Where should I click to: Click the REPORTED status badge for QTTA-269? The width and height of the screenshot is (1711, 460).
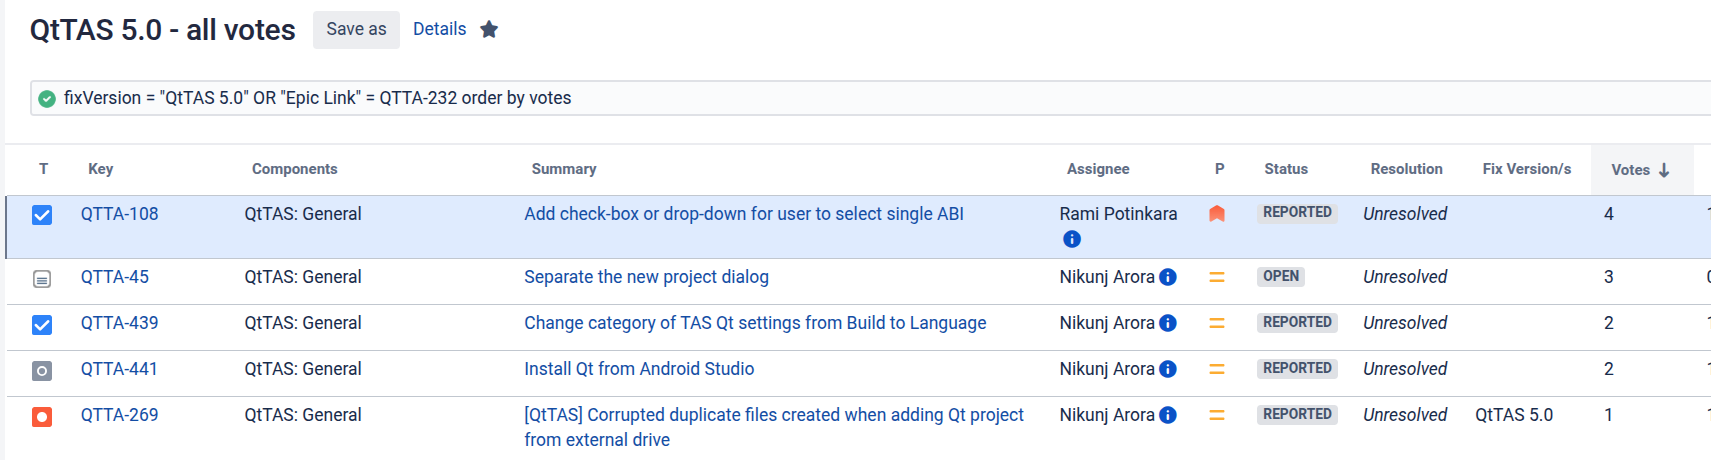[1297, 414]
